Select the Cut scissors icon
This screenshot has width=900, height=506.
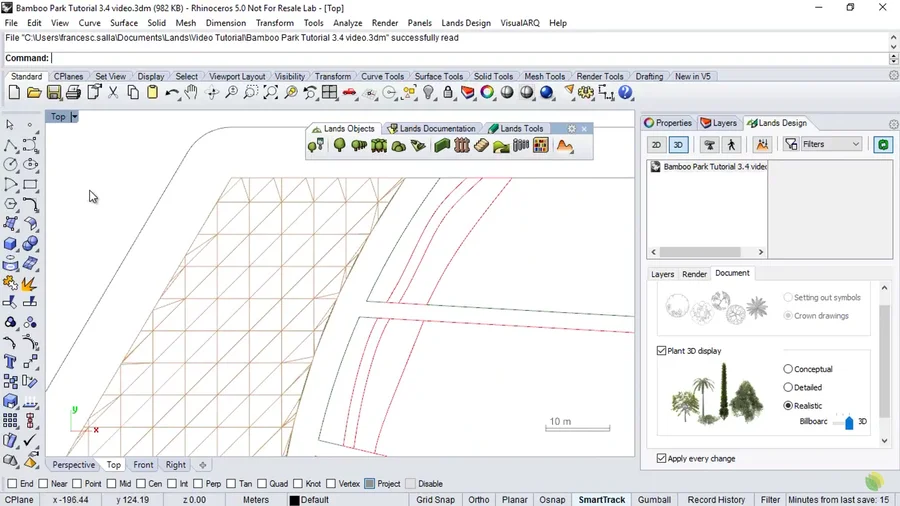[x=113, y=92]
